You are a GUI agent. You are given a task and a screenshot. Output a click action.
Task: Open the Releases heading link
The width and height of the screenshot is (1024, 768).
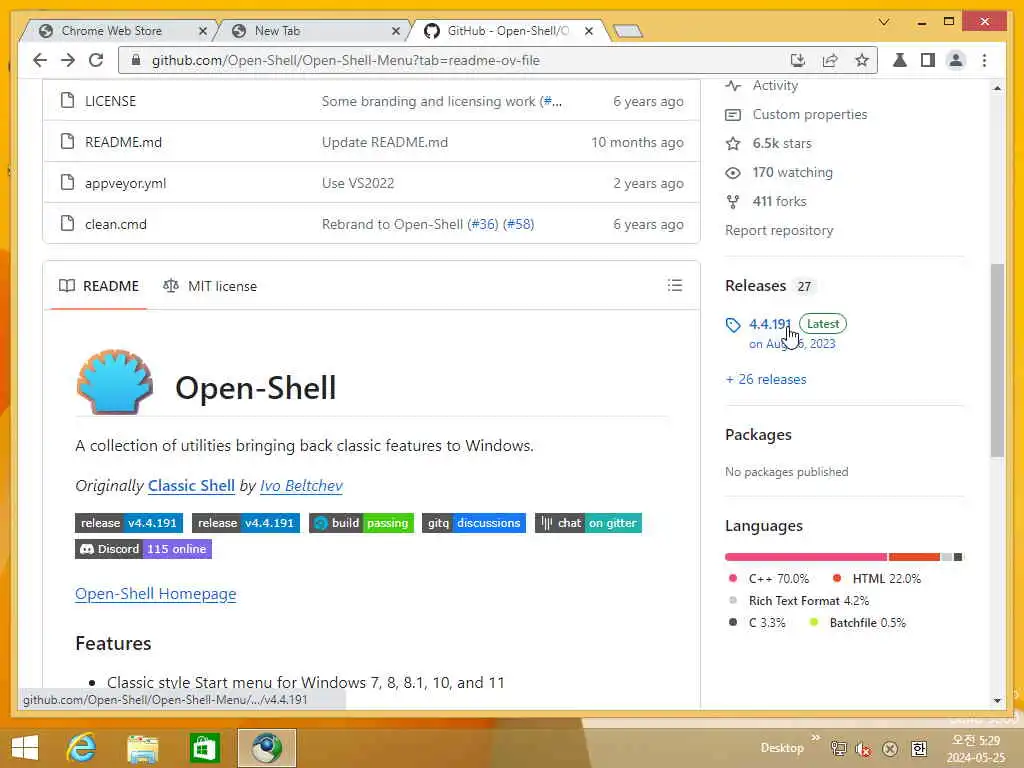tap(756, 286)
